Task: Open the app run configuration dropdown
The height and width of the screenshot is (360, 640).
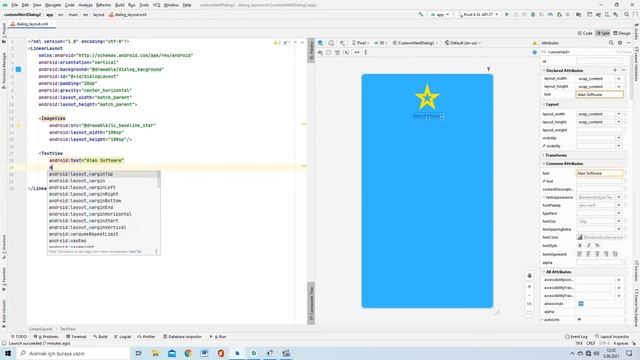Action: click(x=440, y=15)
